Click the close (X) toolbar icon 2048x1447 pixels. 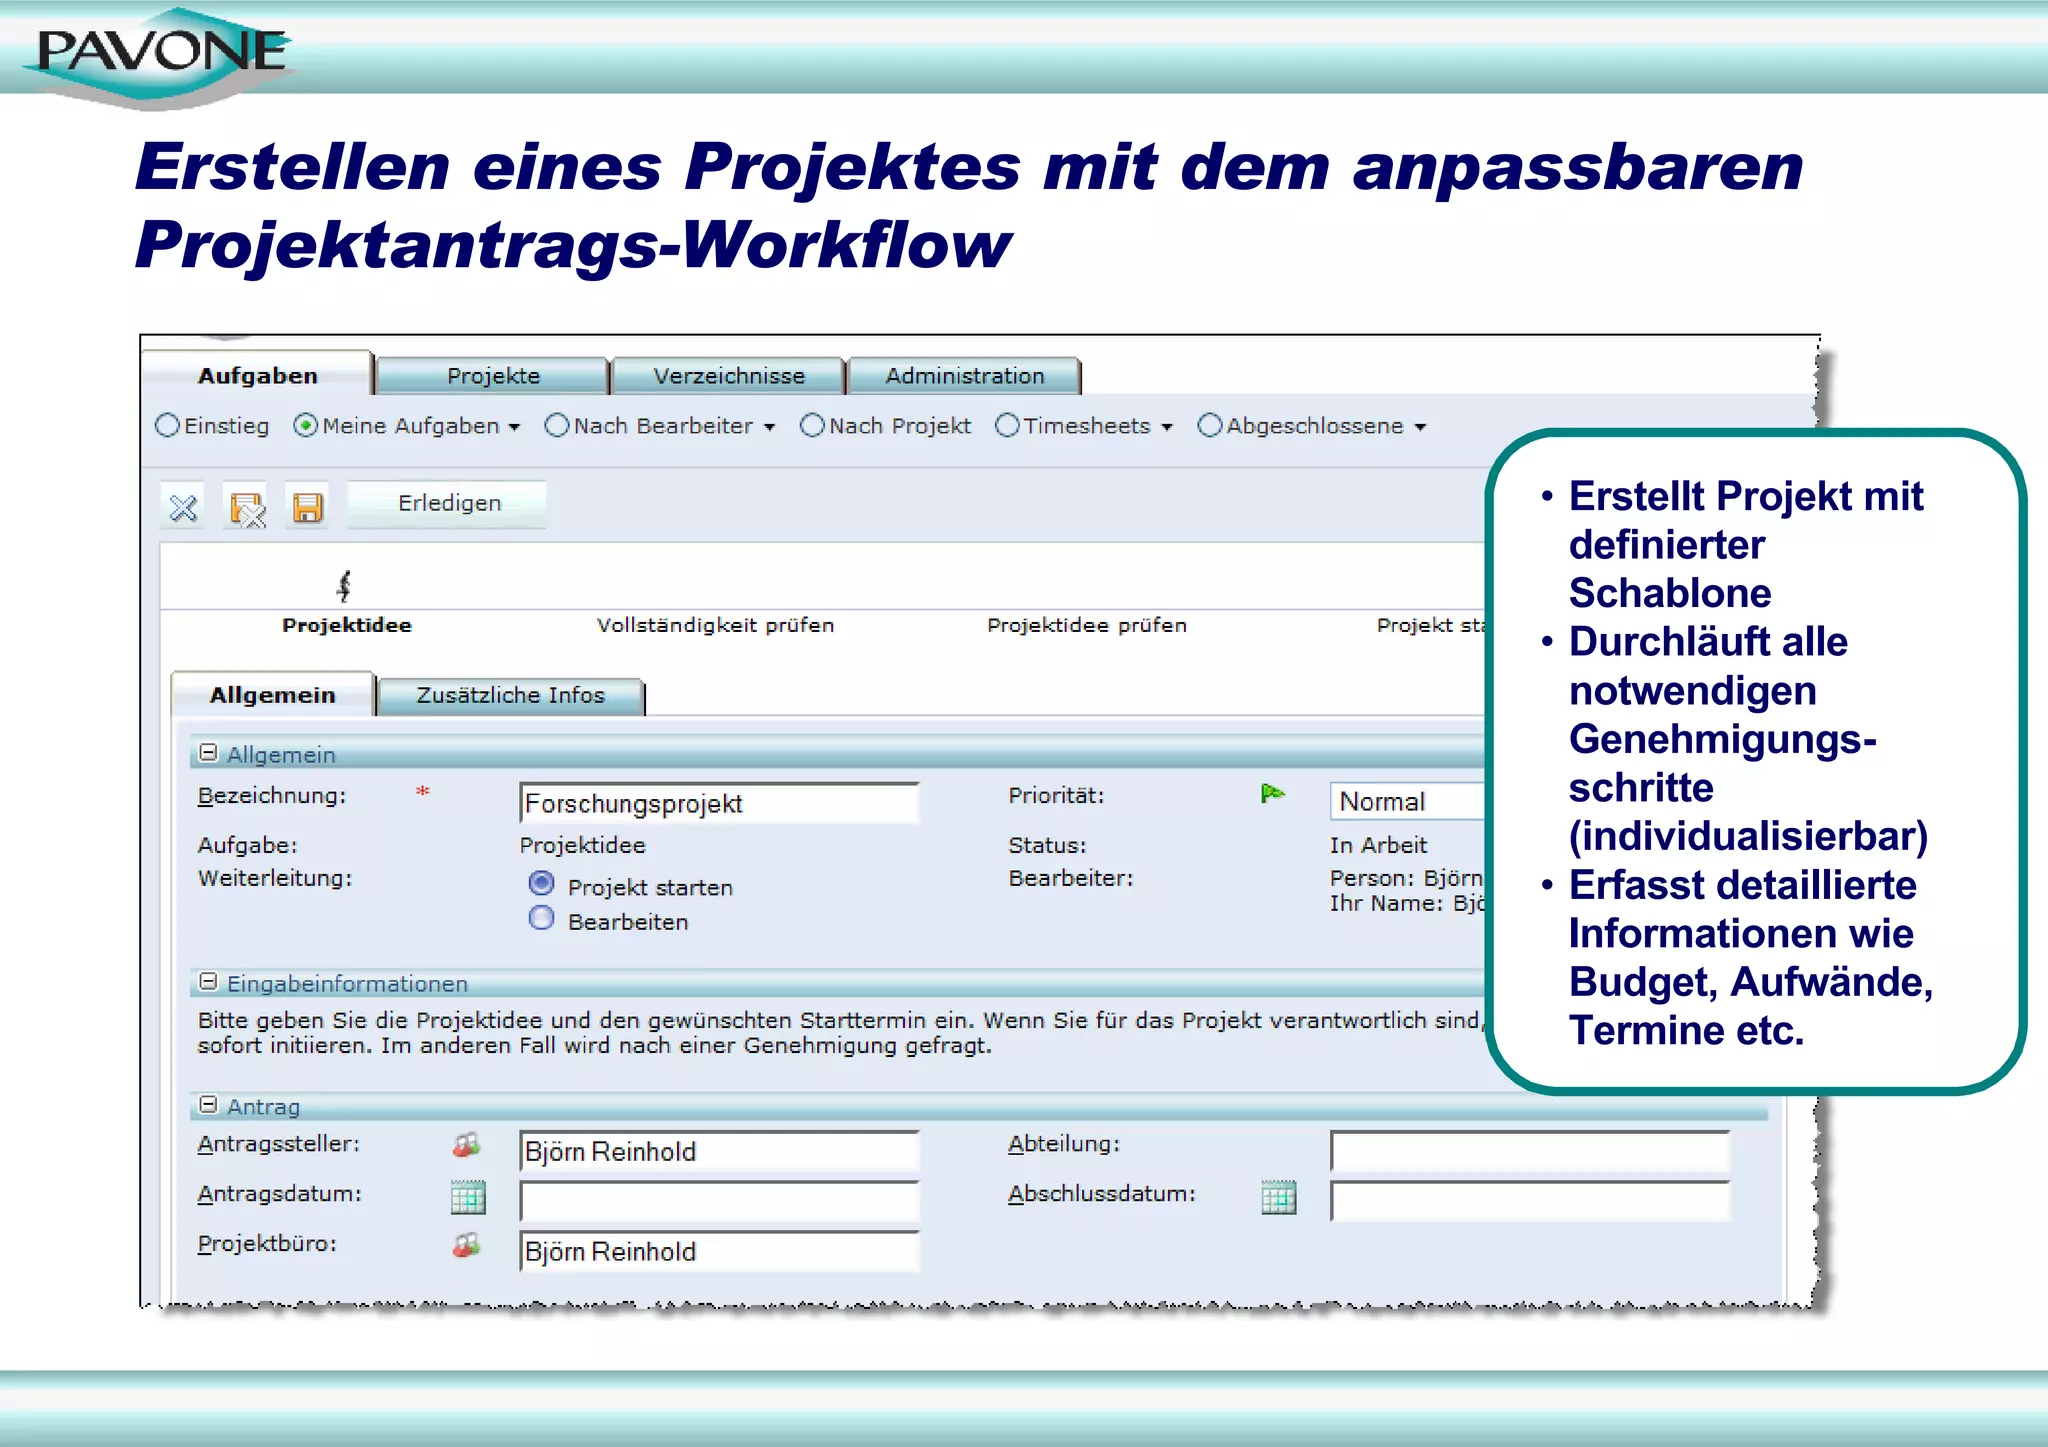(183, 508)
